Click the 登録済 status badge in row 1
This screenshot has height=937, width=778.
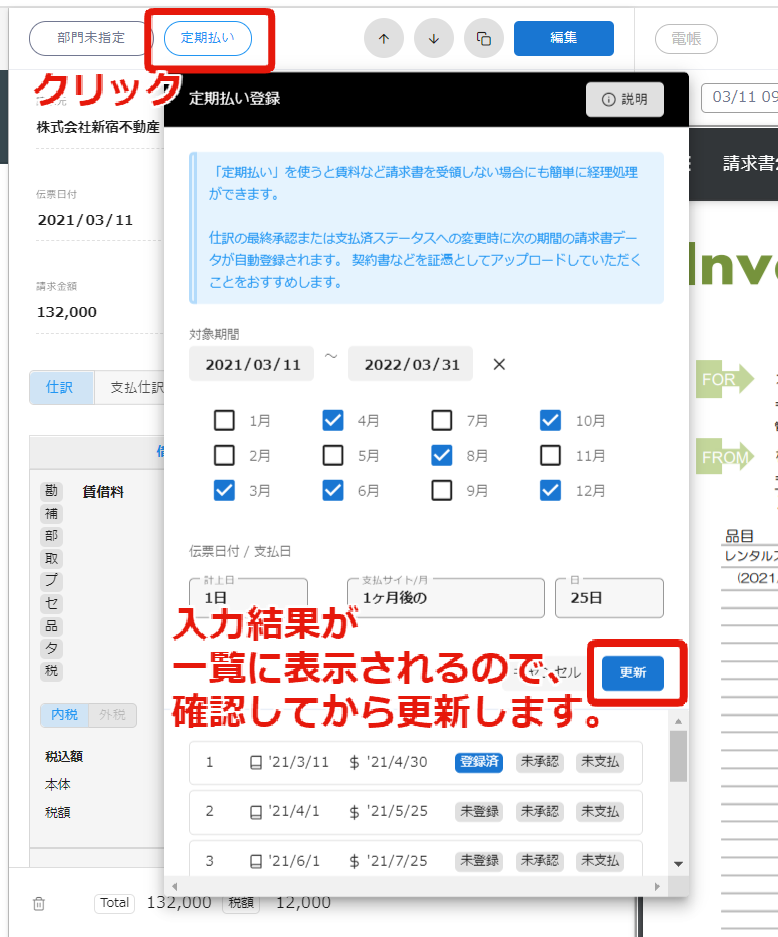click(479, 762)
